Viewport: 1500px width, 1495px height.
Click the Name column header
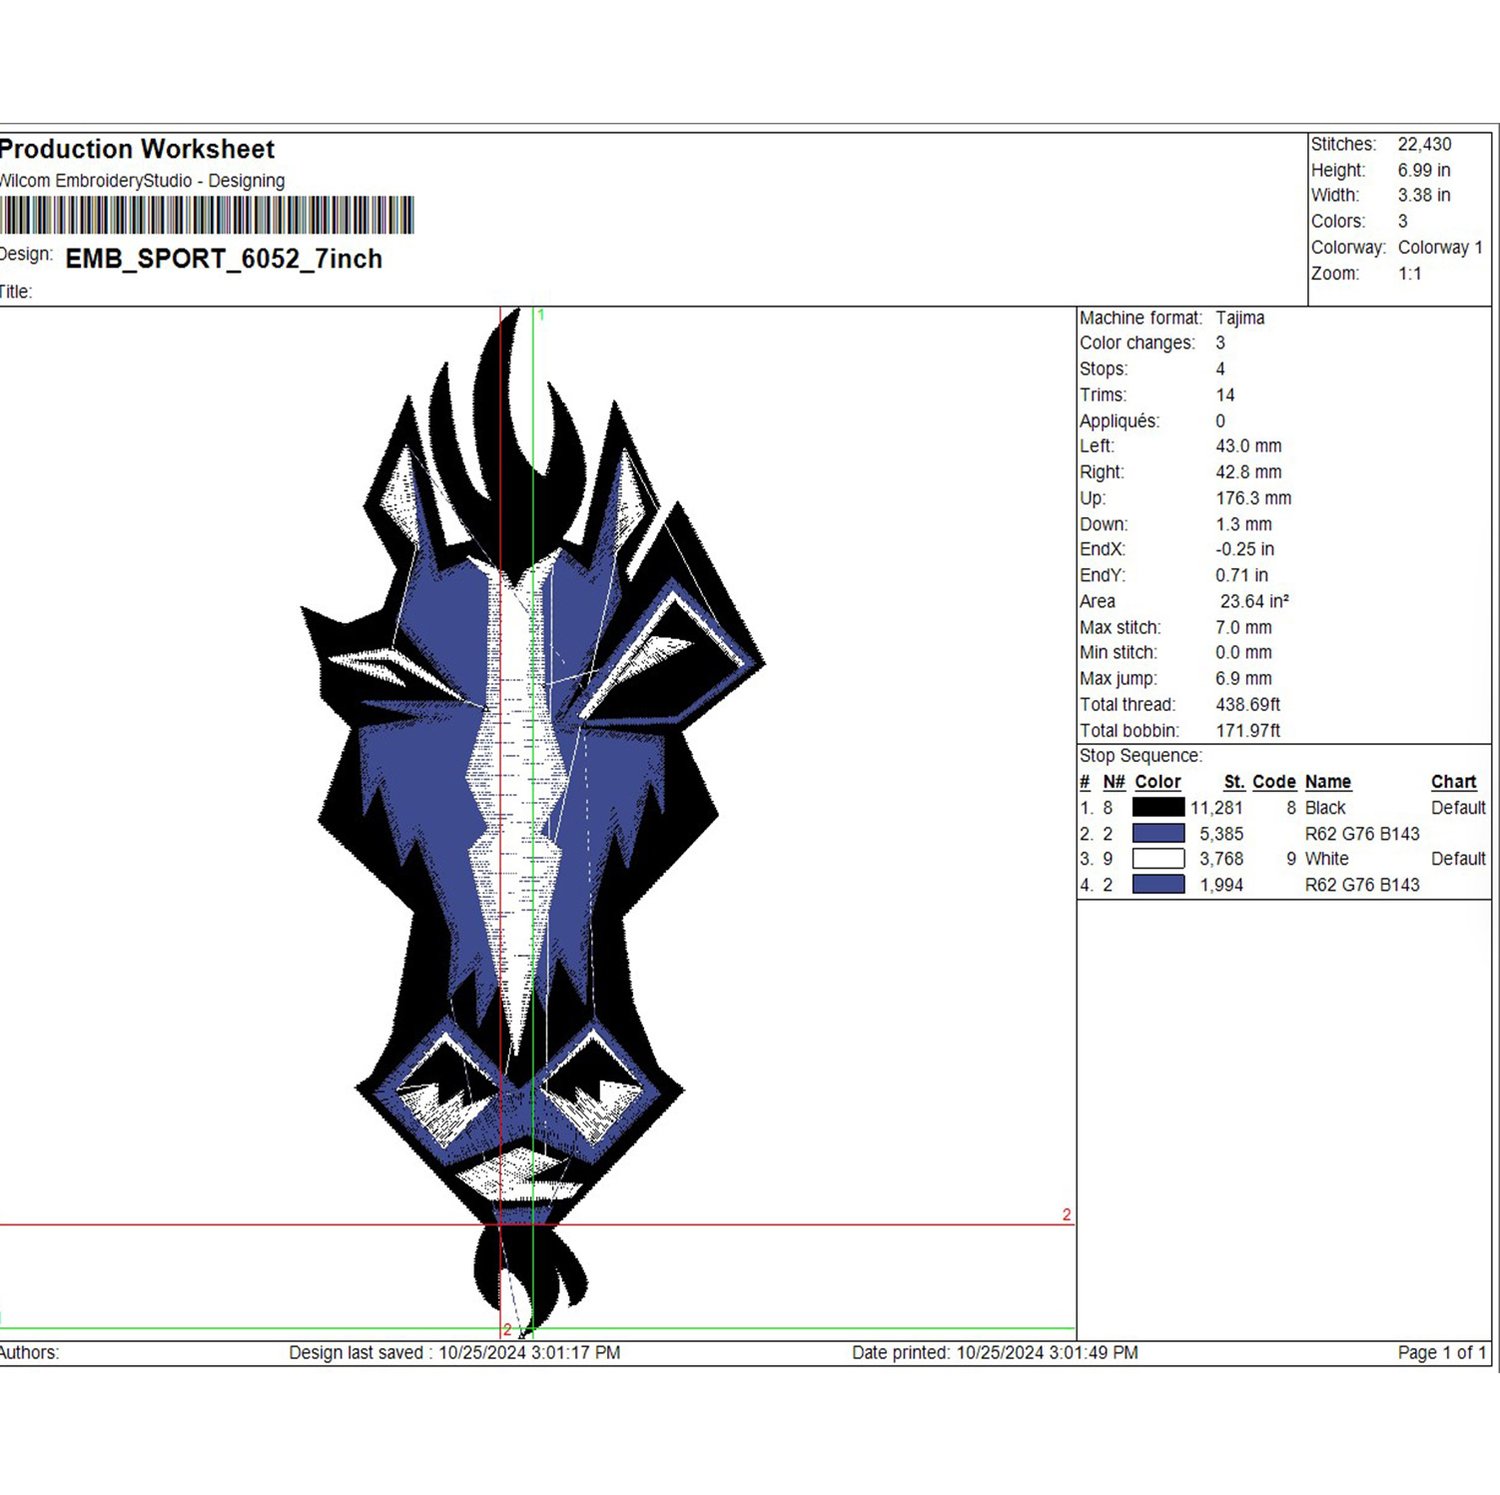pos(1328,782)
